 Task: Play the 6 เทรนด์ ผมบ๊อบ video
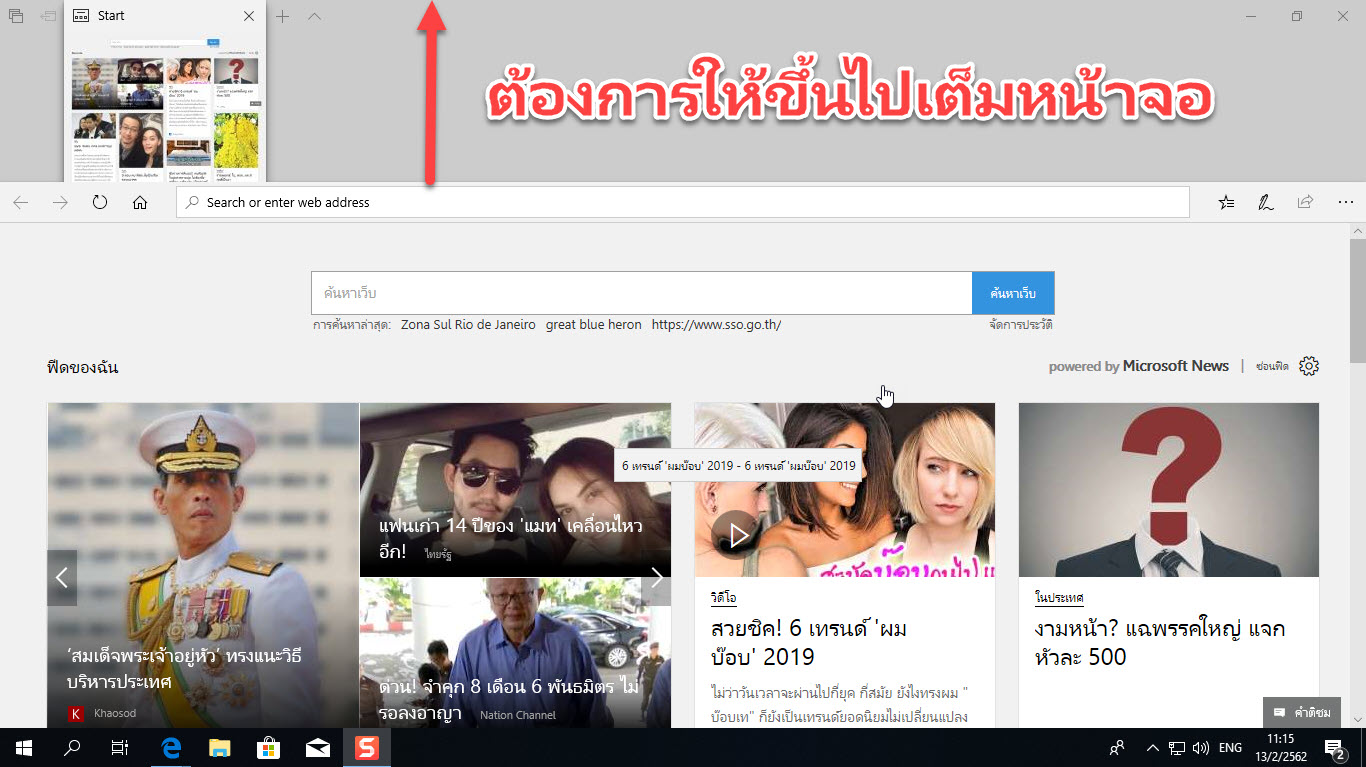pos(738,536)
